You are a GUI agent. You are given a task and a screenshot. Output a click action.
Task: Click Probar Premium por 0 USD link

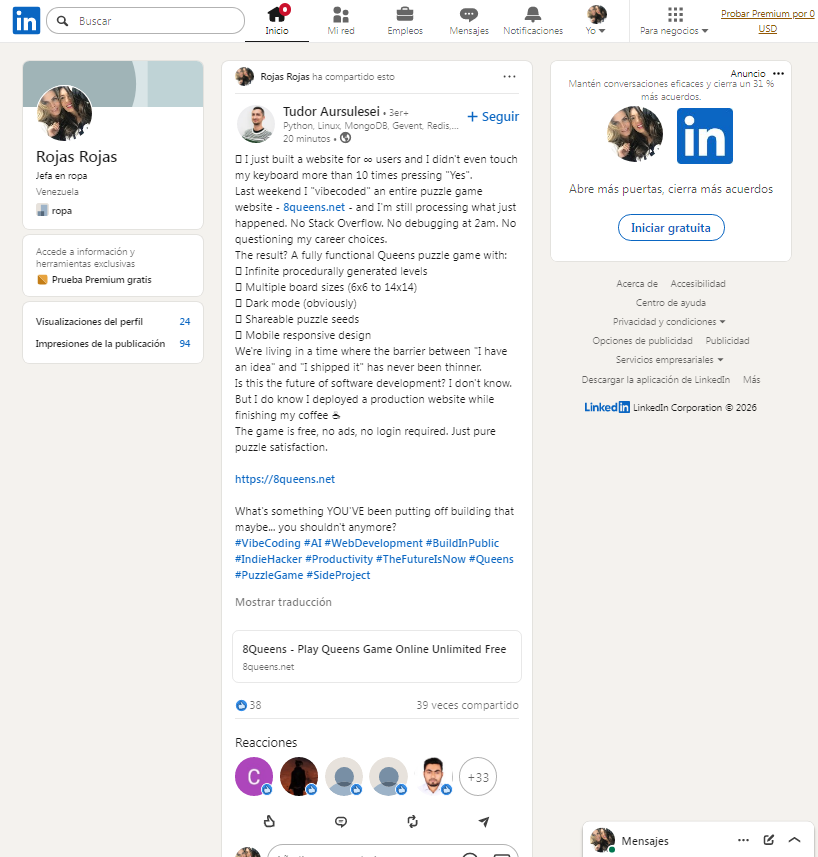767,21
